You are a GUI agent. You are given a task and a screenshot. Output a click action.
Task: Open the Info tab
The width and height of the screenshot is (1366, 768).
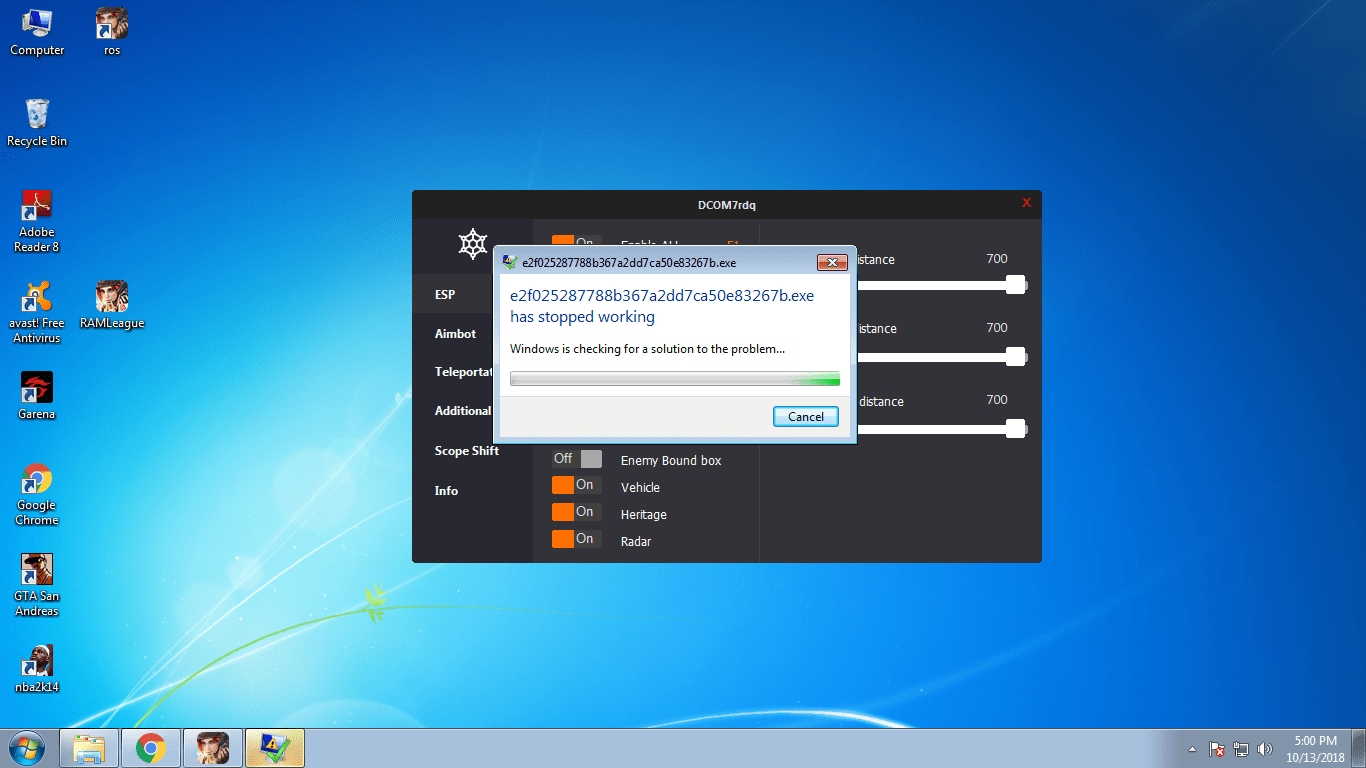[446, 491]
